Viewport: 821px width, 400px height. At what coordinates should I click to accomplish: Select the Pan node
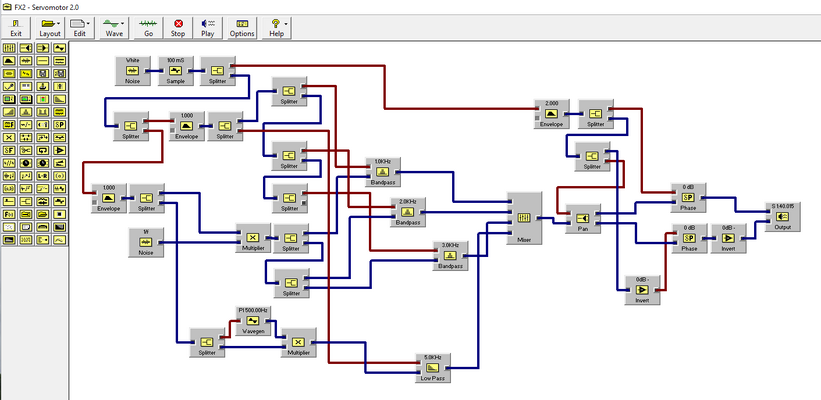(583, 218)
